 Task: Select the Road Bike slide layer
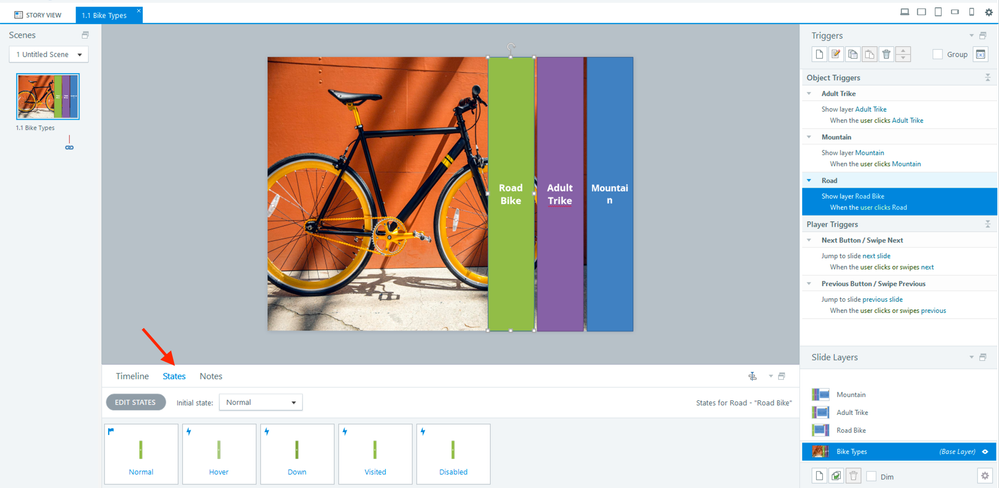[899, 431]
